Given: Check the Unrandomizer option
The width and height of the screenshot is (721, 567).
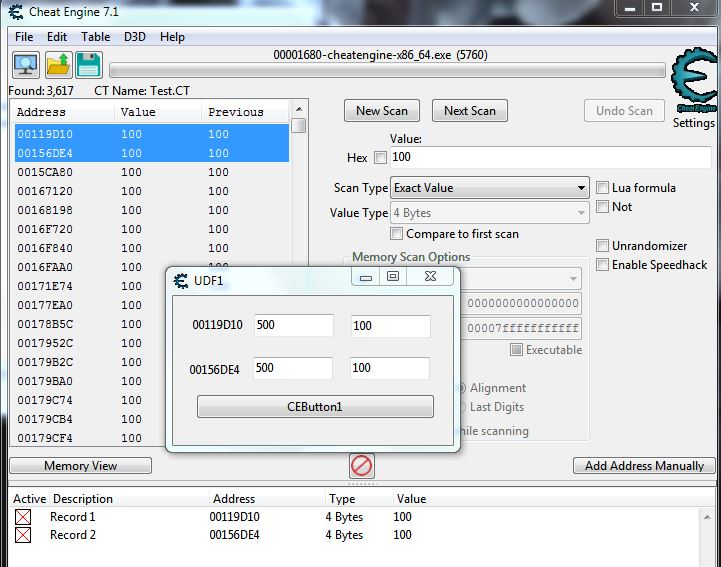Looking at the screenshot, I should [603, 246].
